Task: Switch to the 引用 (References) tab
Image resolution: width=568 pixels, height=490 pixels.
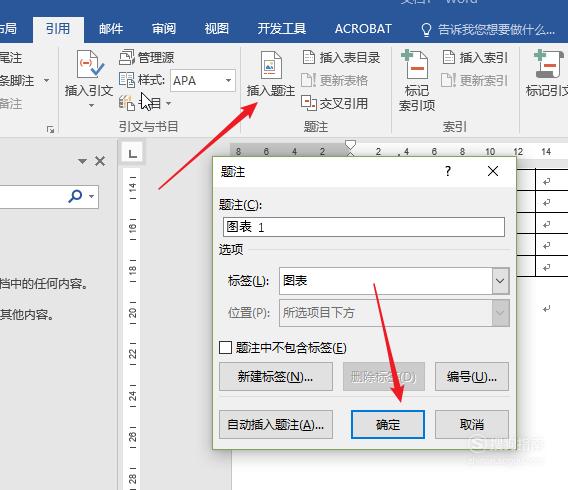Action: click(58, 29)
